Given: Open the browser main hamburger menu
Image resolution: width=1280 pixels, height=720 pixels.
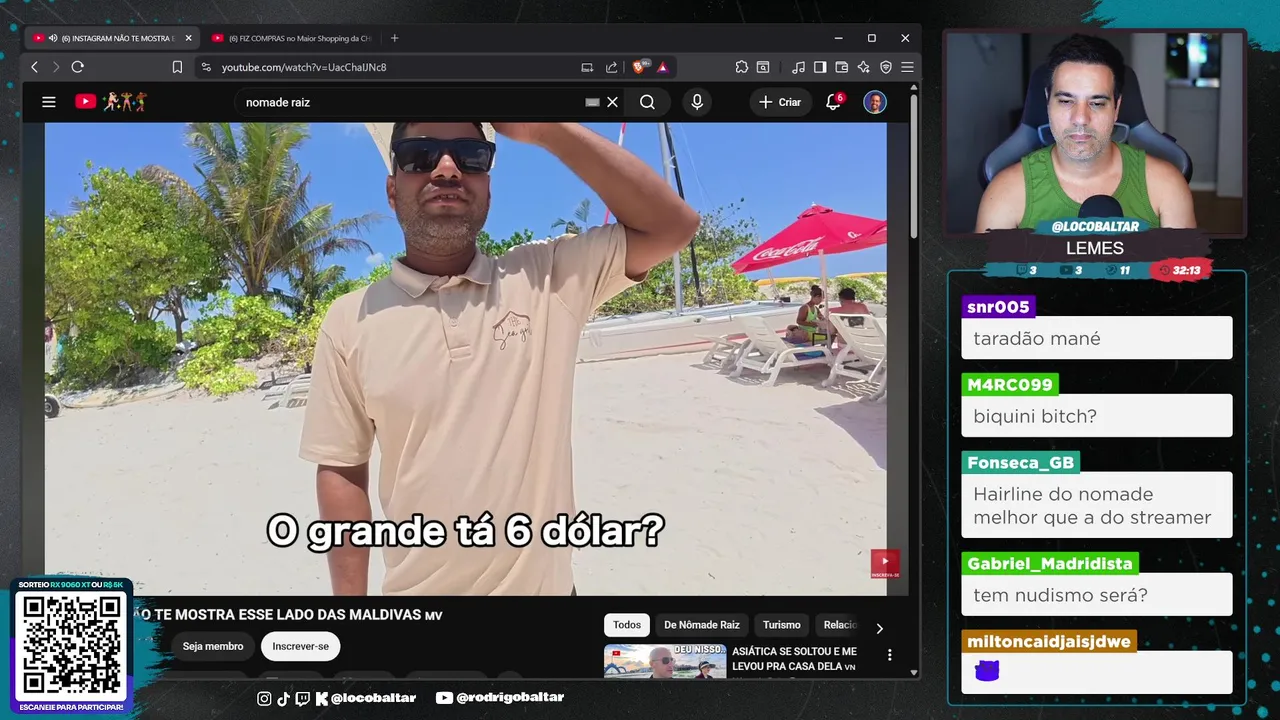Looking at the screenshot, I should pyautogui.click(x=907, y=67).
